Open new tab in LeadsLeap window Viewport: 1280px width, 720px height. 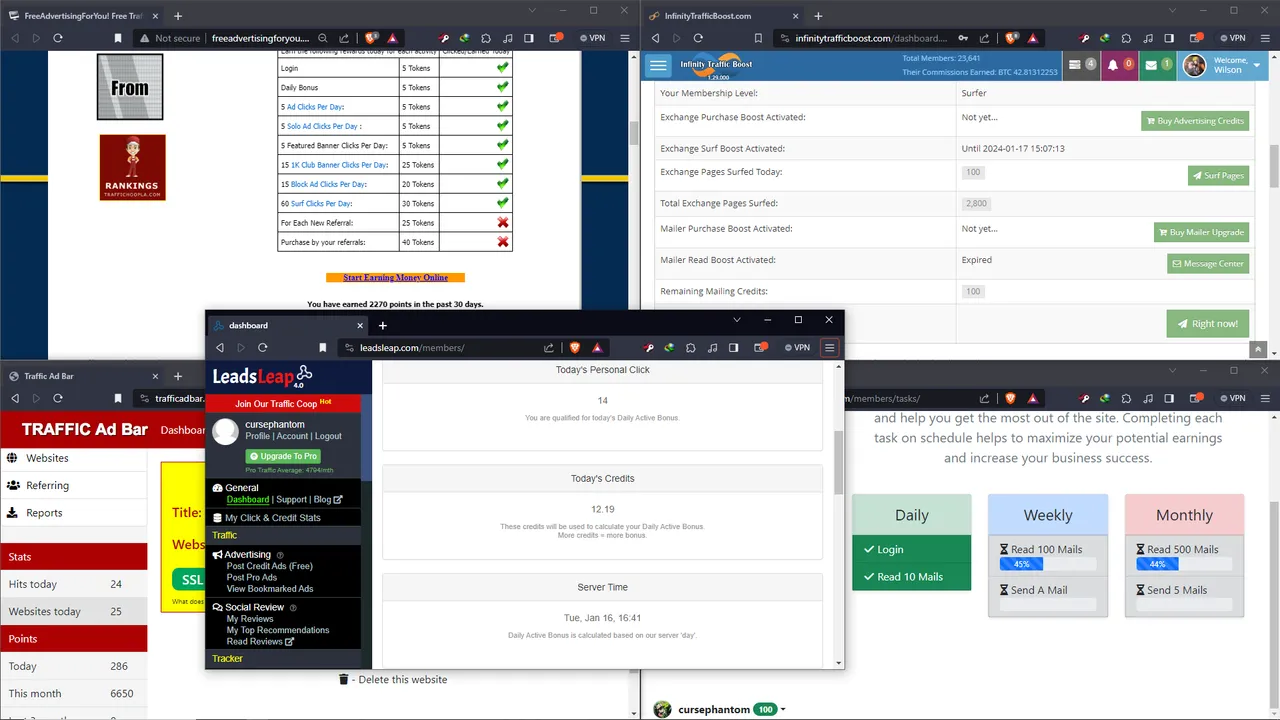(x=382, y=325)
